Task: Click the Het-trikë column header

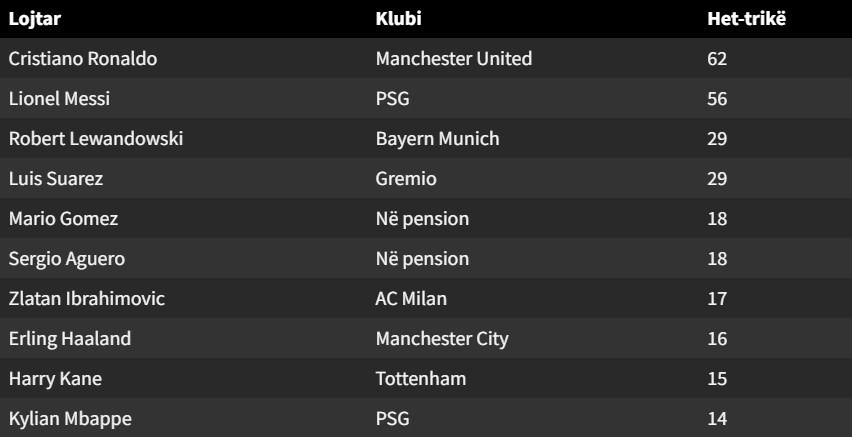Action: click(x=746, y=18)
